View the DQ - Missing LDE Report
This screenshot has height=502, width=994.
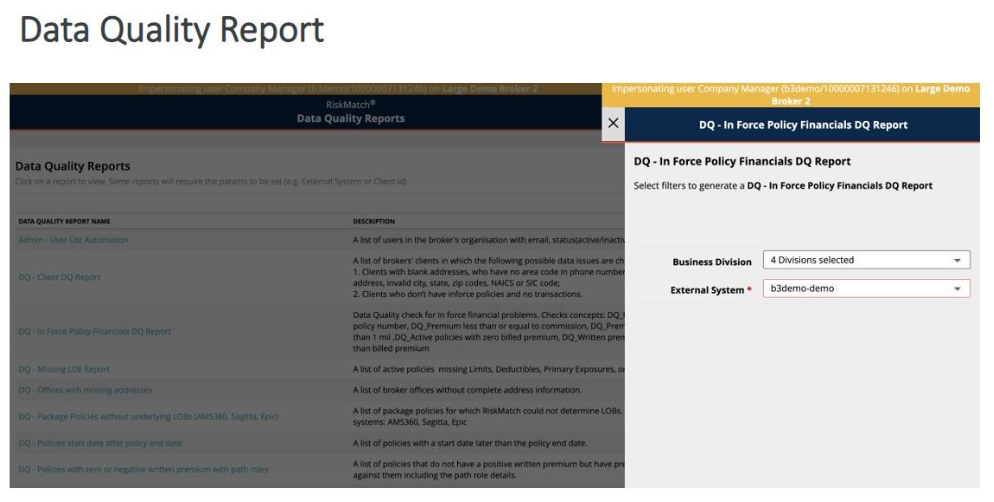click(x=63, y=369)
